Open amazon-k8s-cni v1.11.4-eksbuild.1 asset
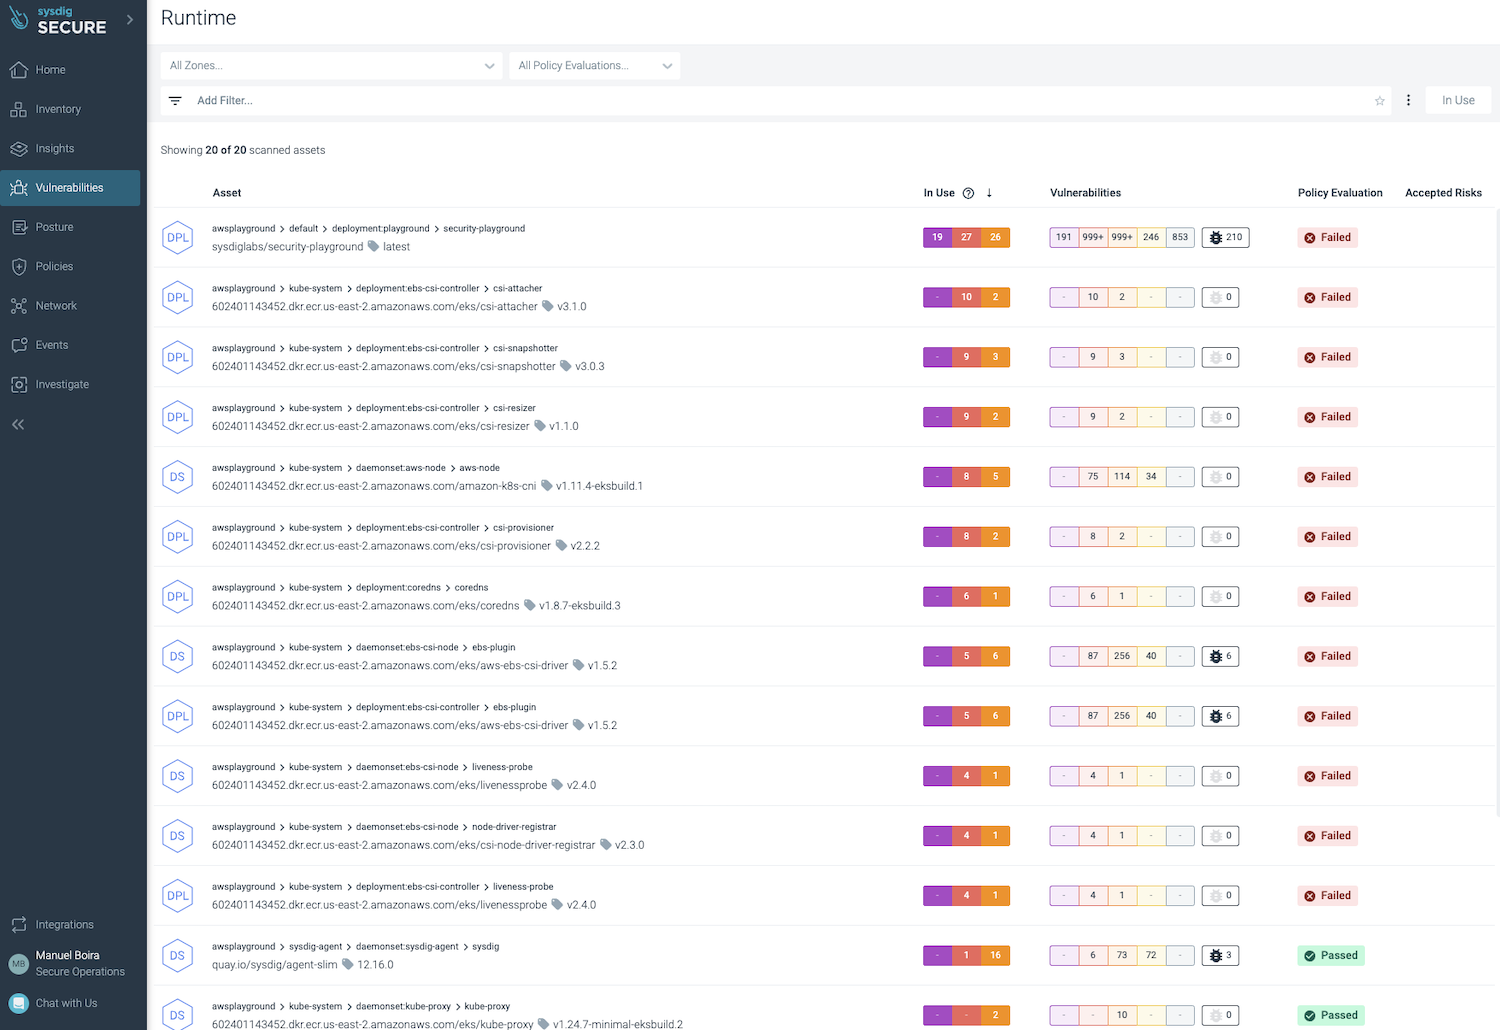This screenshot has width=1500, height=1030. [x=427, y=486]
